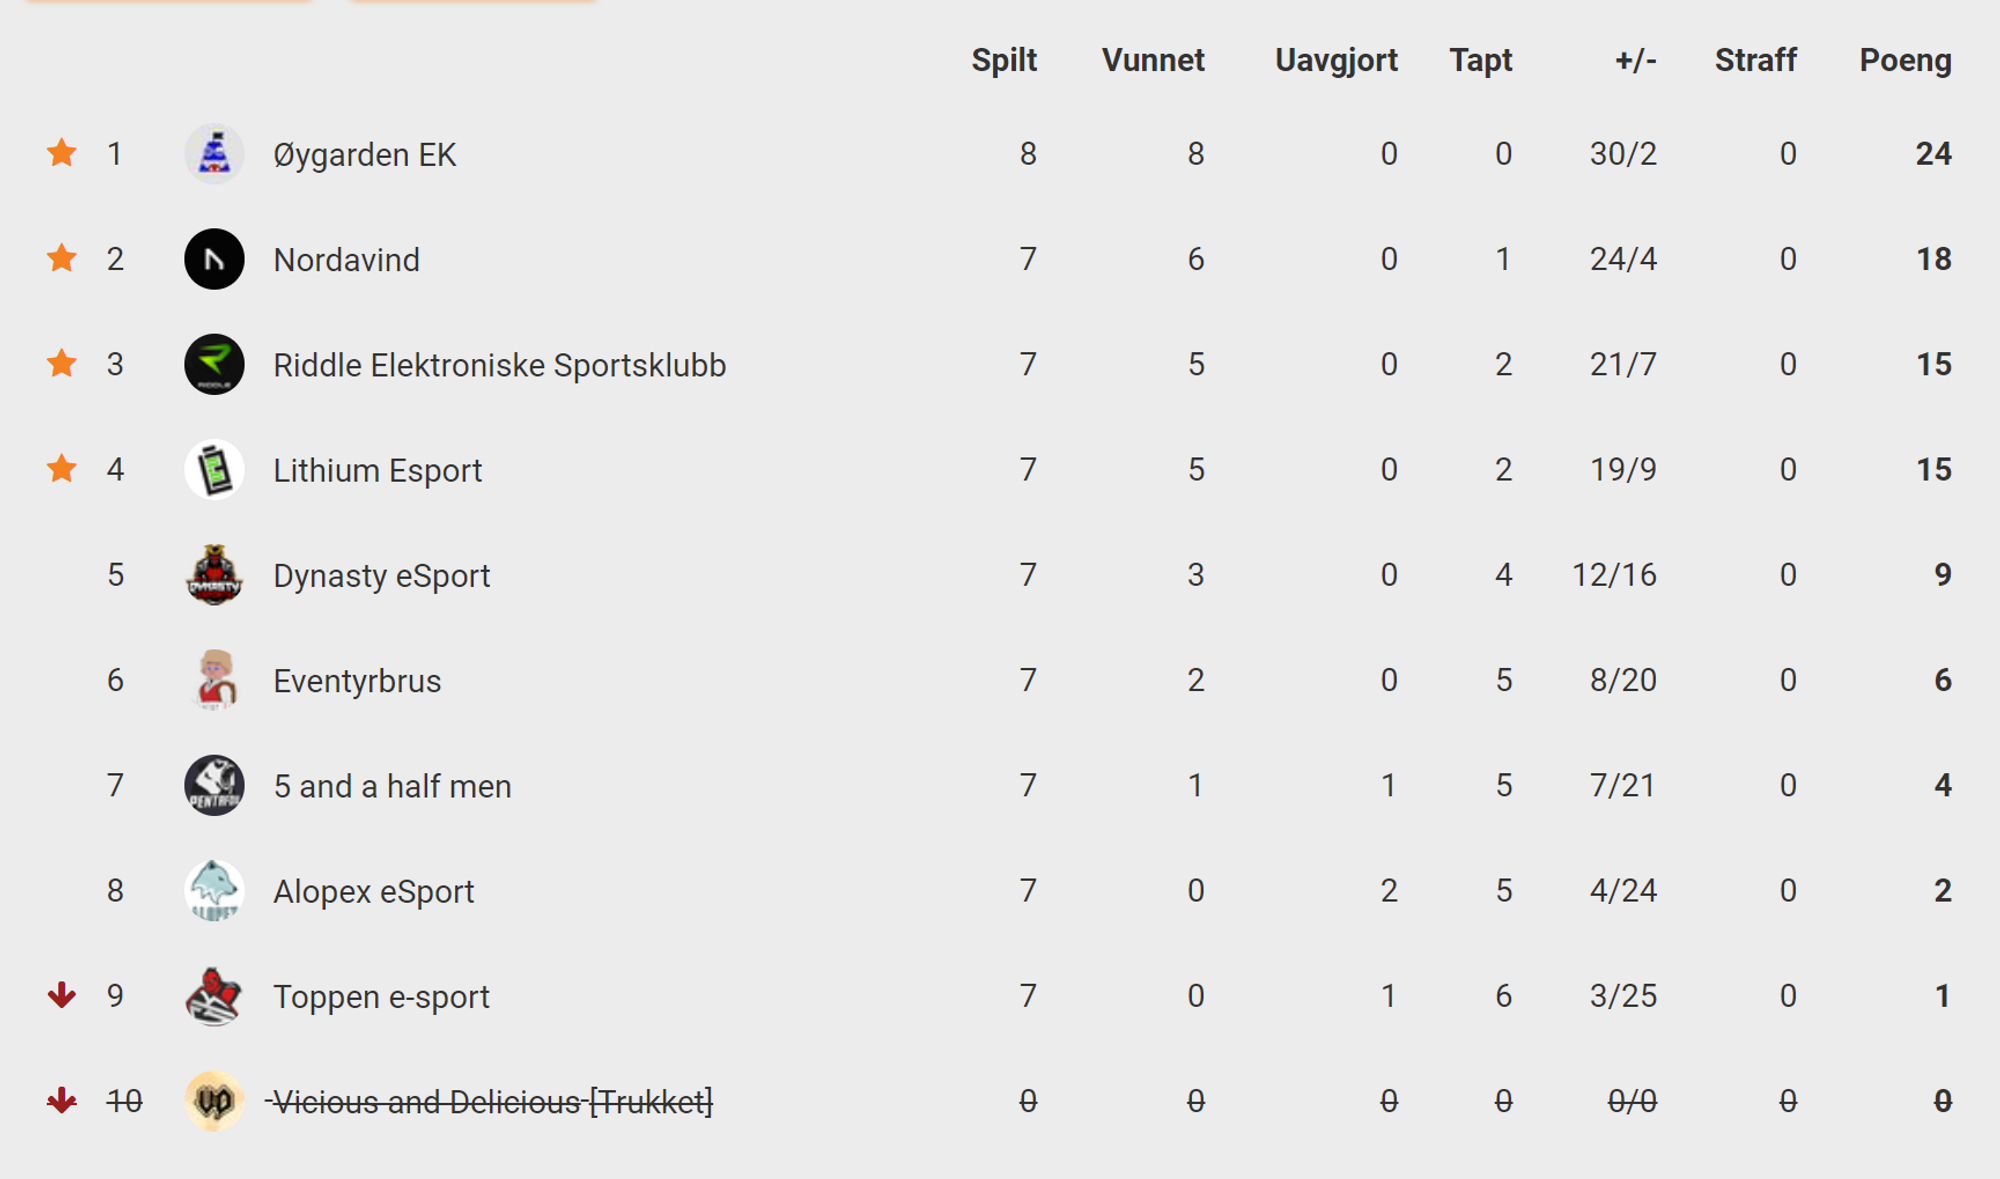Click the Vunnet column header
The width and height of the screenshot is (2000, 1179).
1153,60
